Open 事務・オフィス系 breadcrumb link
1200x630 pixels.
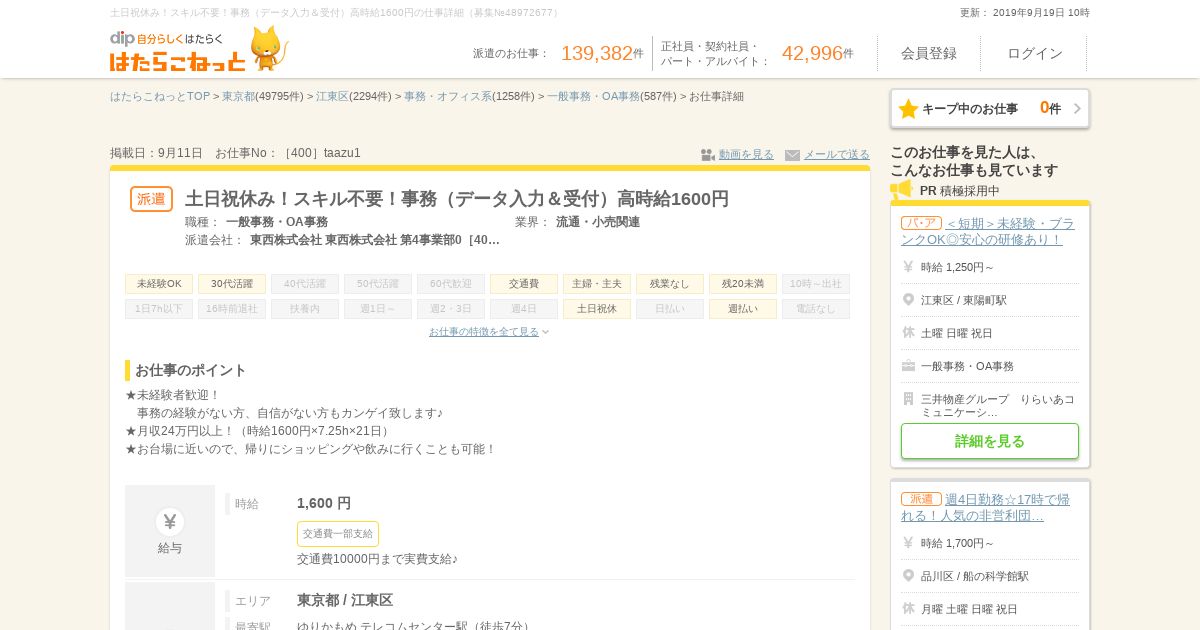448,97
